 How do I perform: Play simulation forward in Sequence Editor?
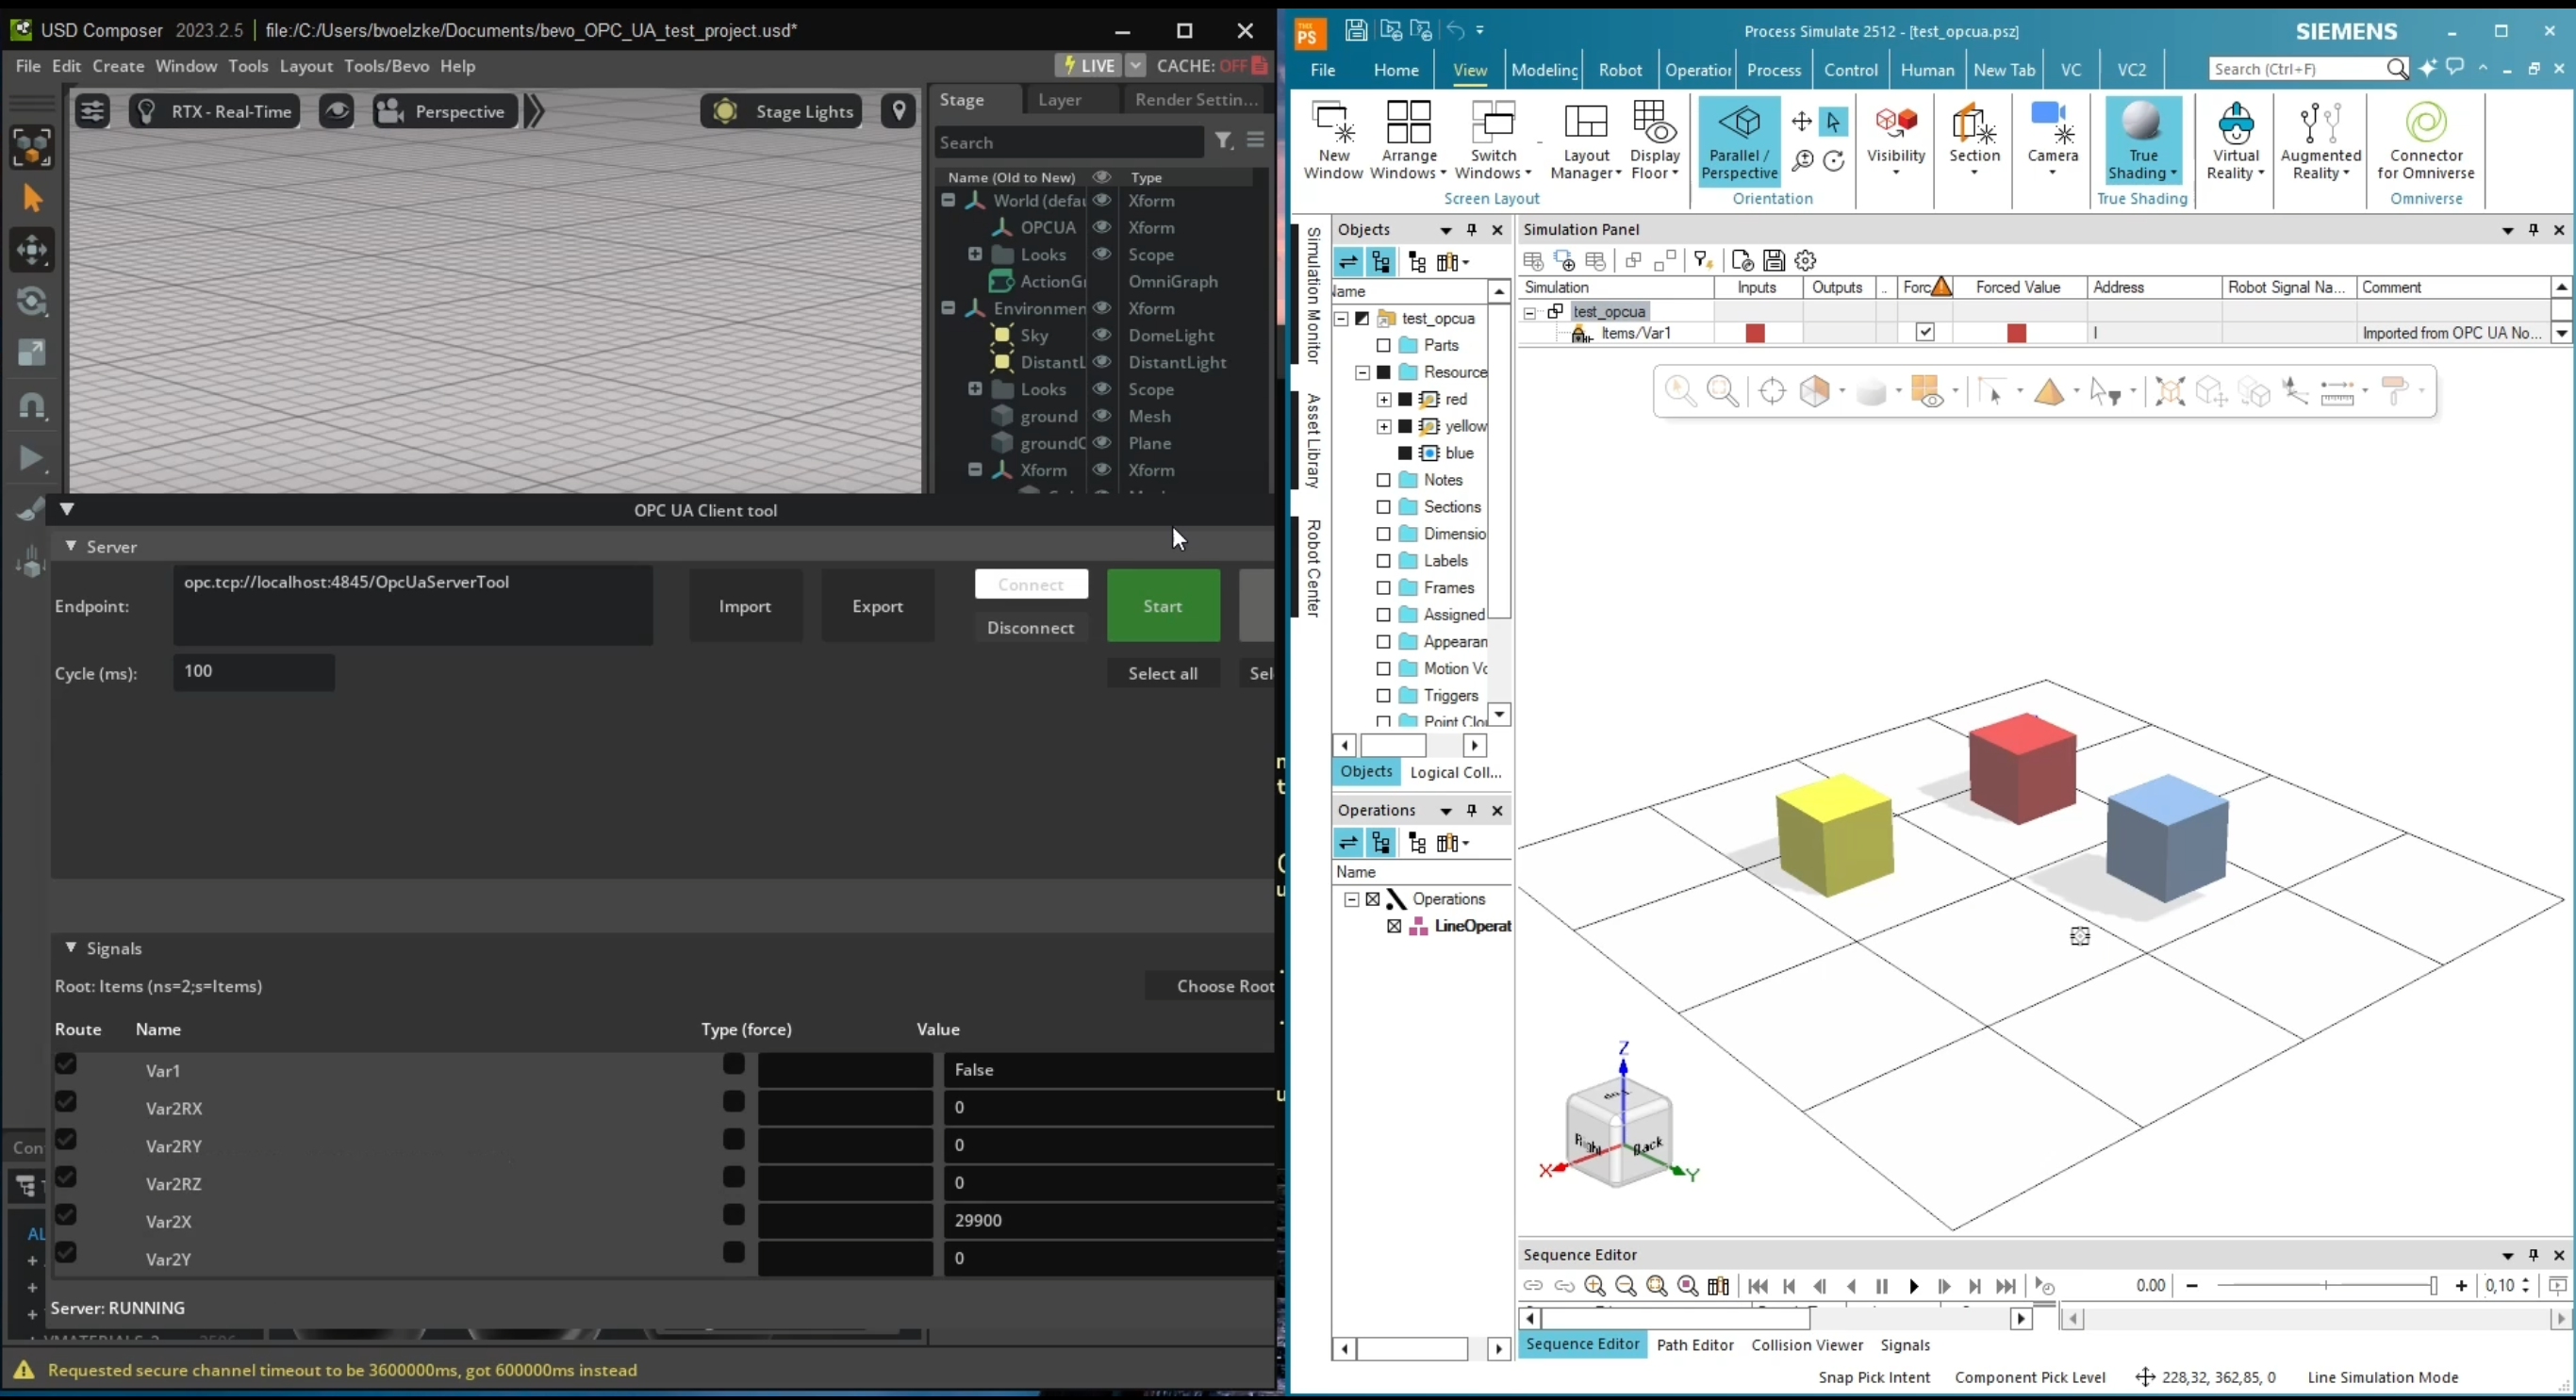point(1913,1286)
